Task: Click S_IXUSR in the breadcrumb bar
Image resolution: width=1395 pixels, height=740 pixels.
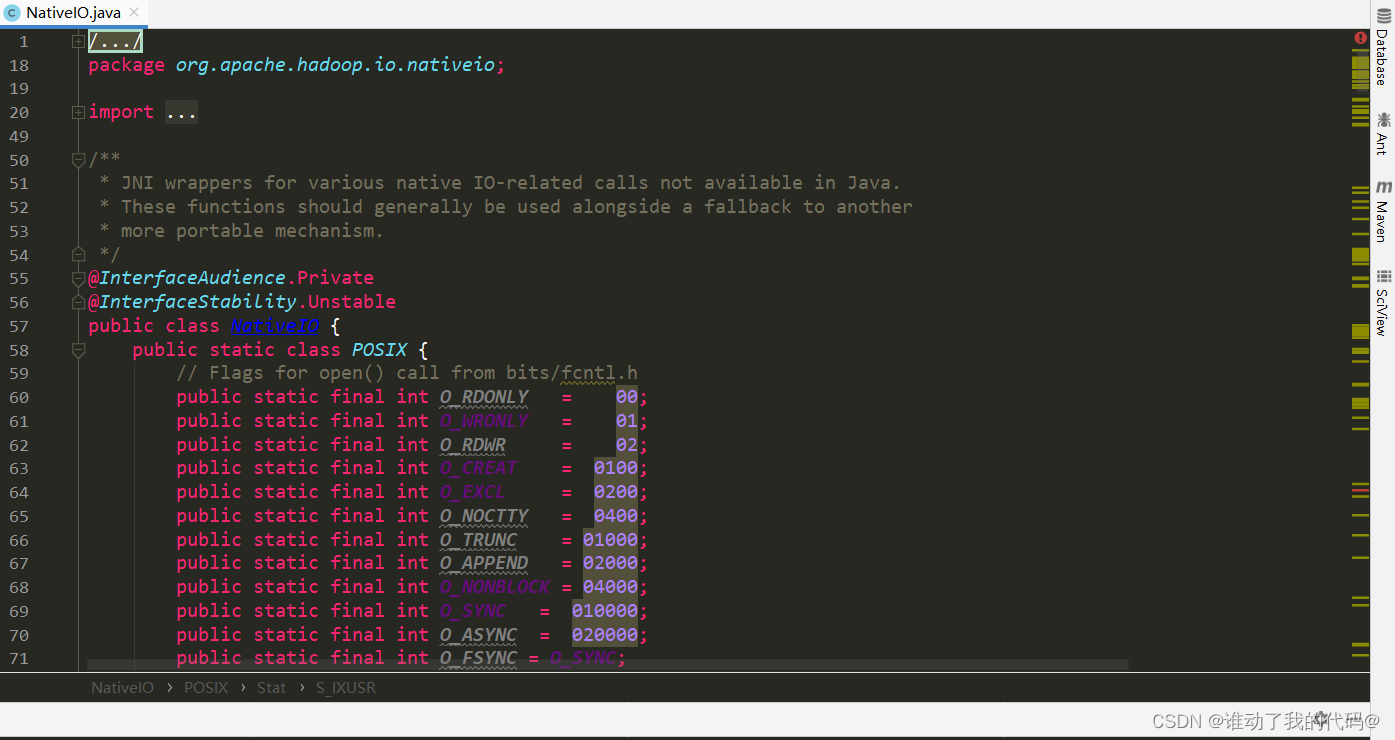Action: [346, 688]
